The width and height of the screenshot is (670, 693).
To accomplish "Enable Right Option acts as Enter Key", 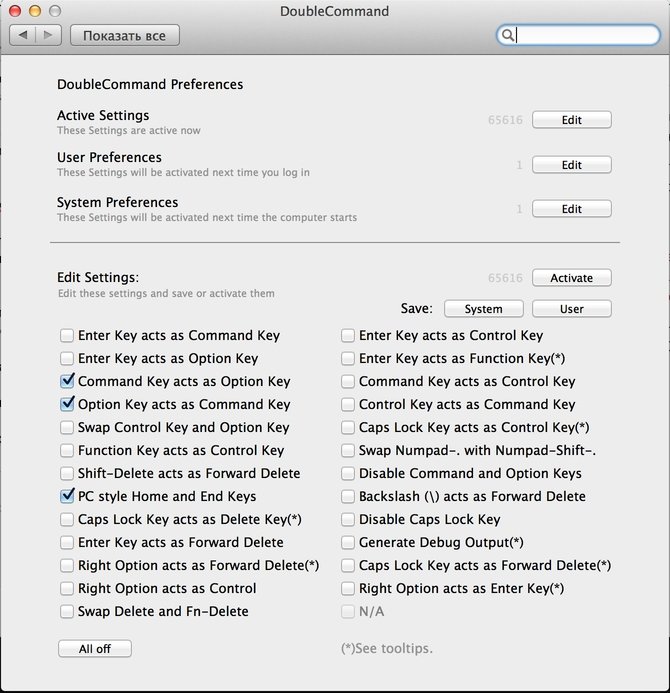I will [x=348, y=588].
